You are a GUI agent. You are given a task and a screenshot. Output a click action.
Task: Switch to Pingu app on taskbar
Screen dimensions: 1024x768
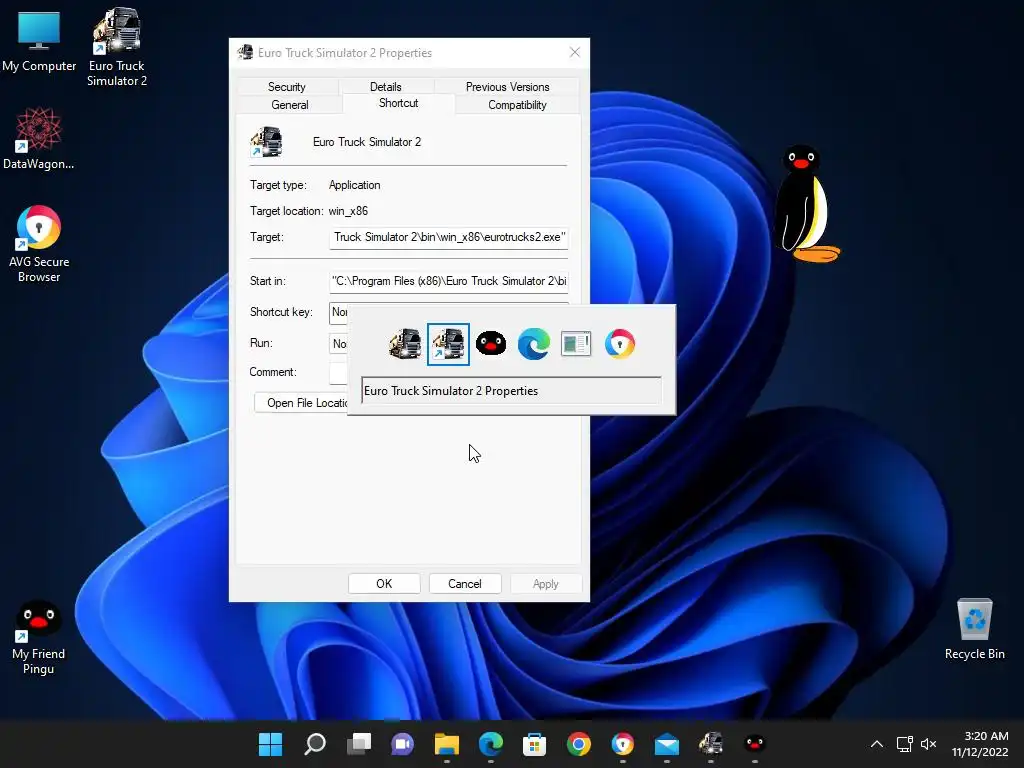click(754, 743)
